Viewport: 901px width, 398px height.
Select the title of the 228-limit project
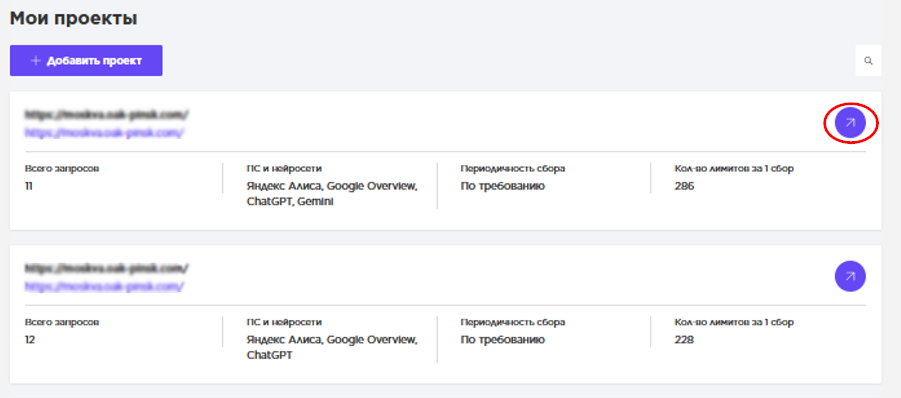(106, 268)
